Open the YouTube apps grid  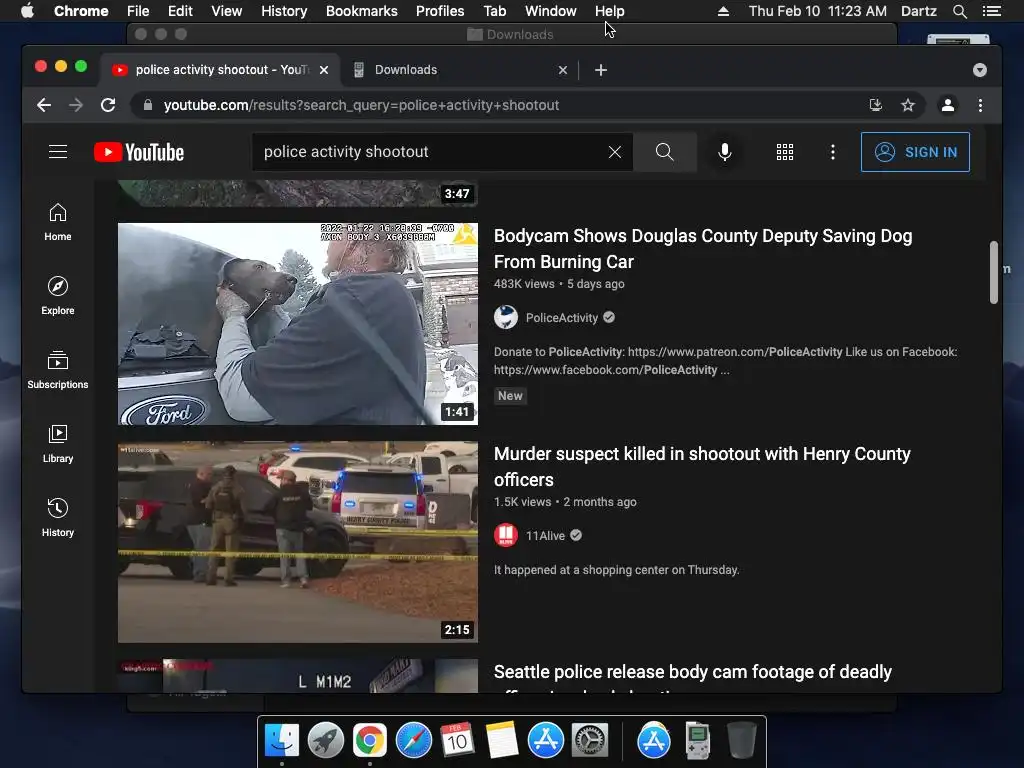coord(784,152)
